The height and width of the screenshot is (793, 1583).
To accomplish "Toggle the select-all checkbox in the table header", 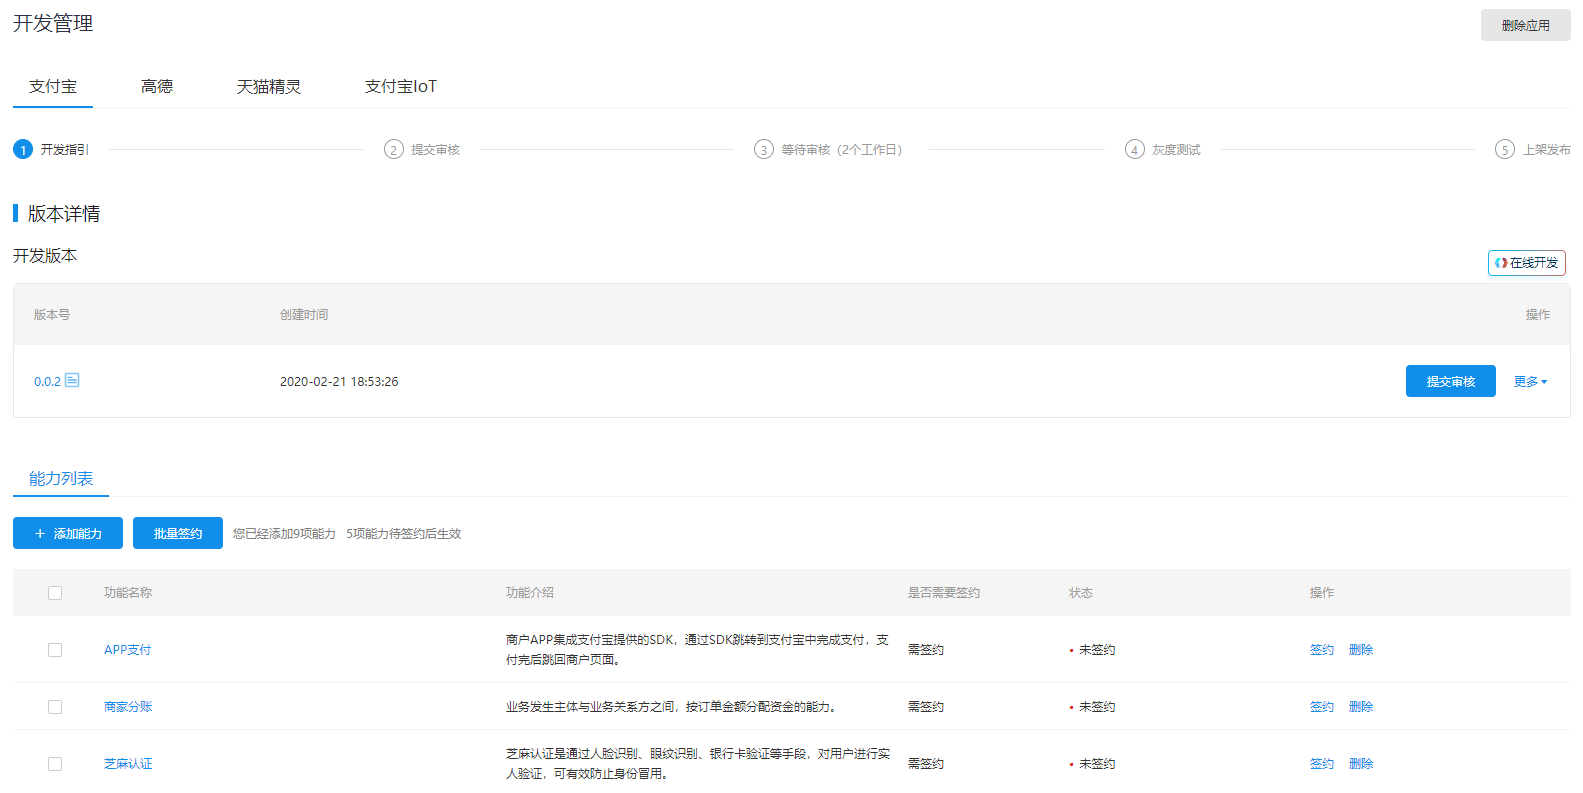I will 55,593.
